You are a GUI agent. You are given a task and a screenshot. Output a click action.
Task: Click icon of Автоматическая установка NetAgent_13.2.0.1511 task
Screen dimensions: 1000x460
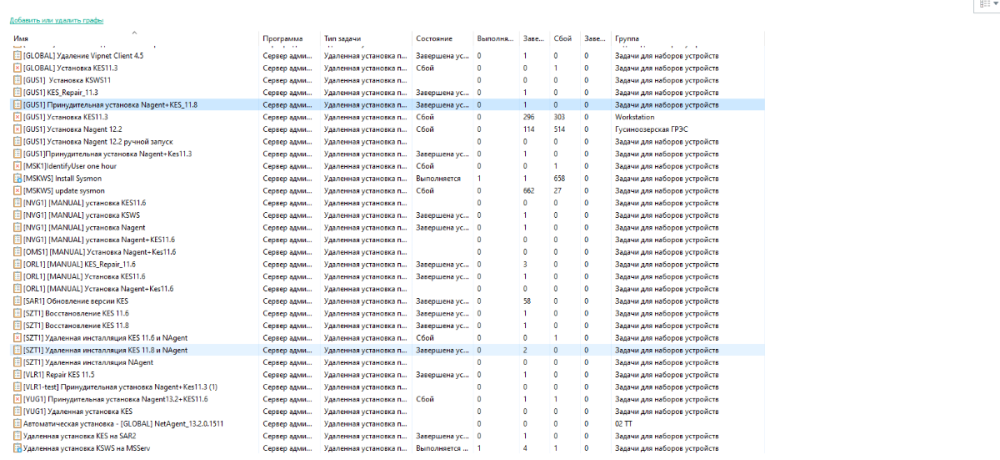click(x=17, y=424)
